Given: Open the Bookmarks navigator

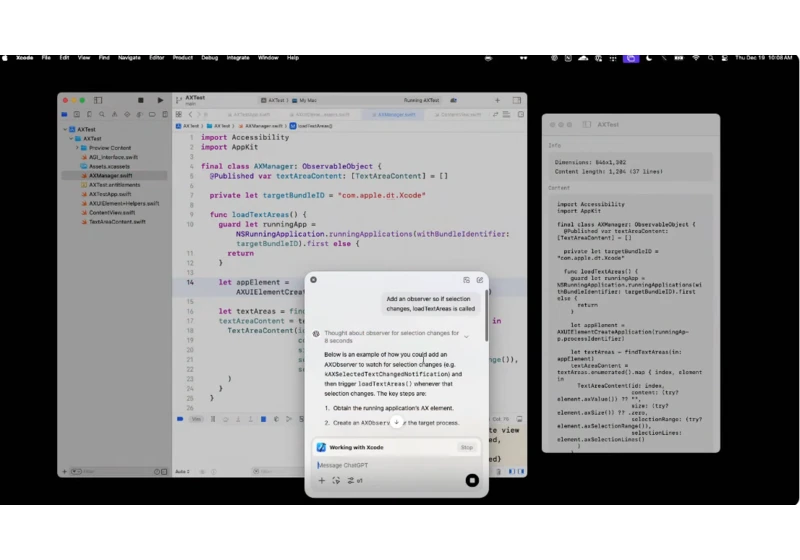Looking at the screenshot, I should [x=89, y=114].
